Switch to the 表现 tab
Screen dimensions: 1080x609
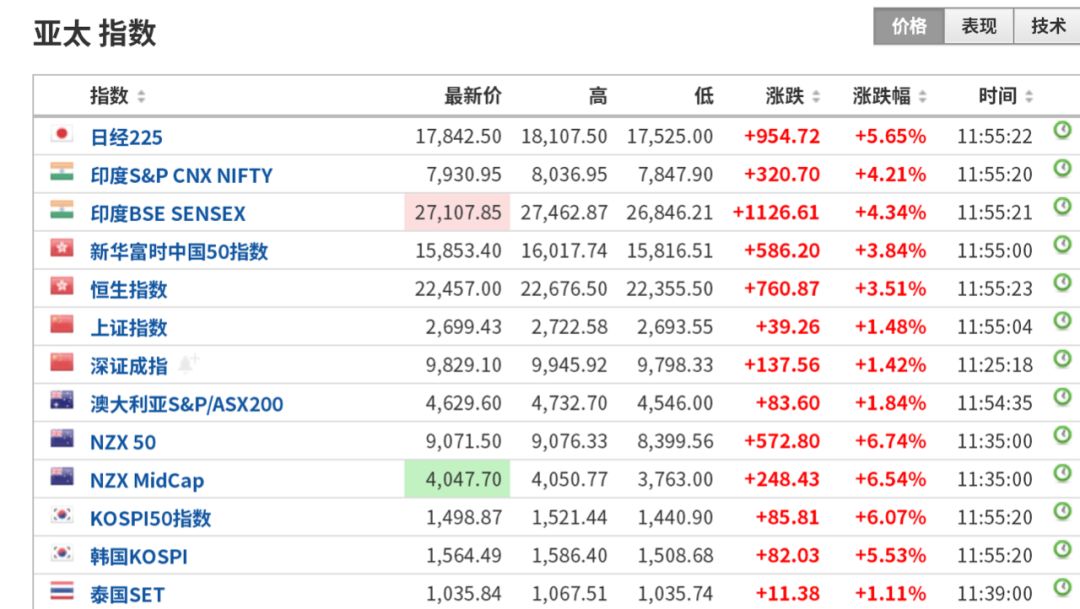(x=979, y=27)
